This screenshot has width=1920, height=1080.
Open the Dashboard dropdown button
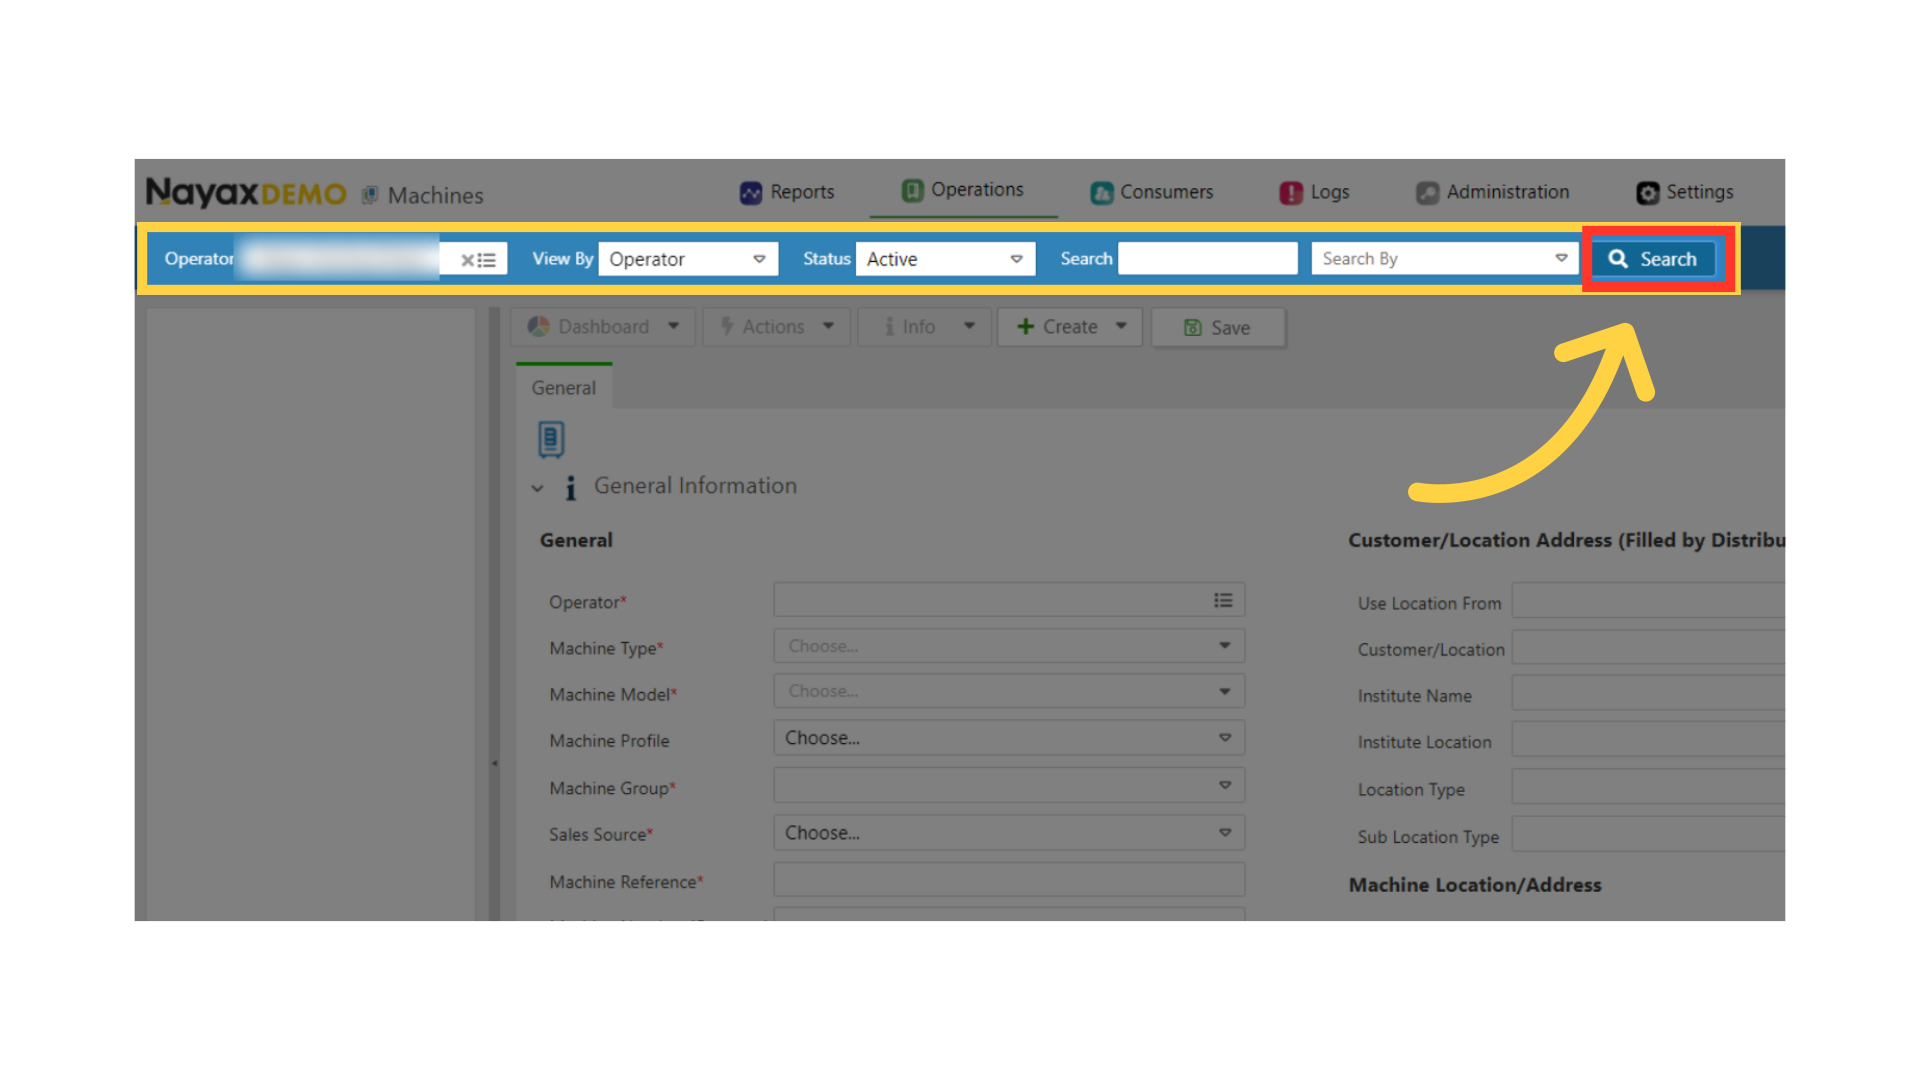tap(603, 327)
